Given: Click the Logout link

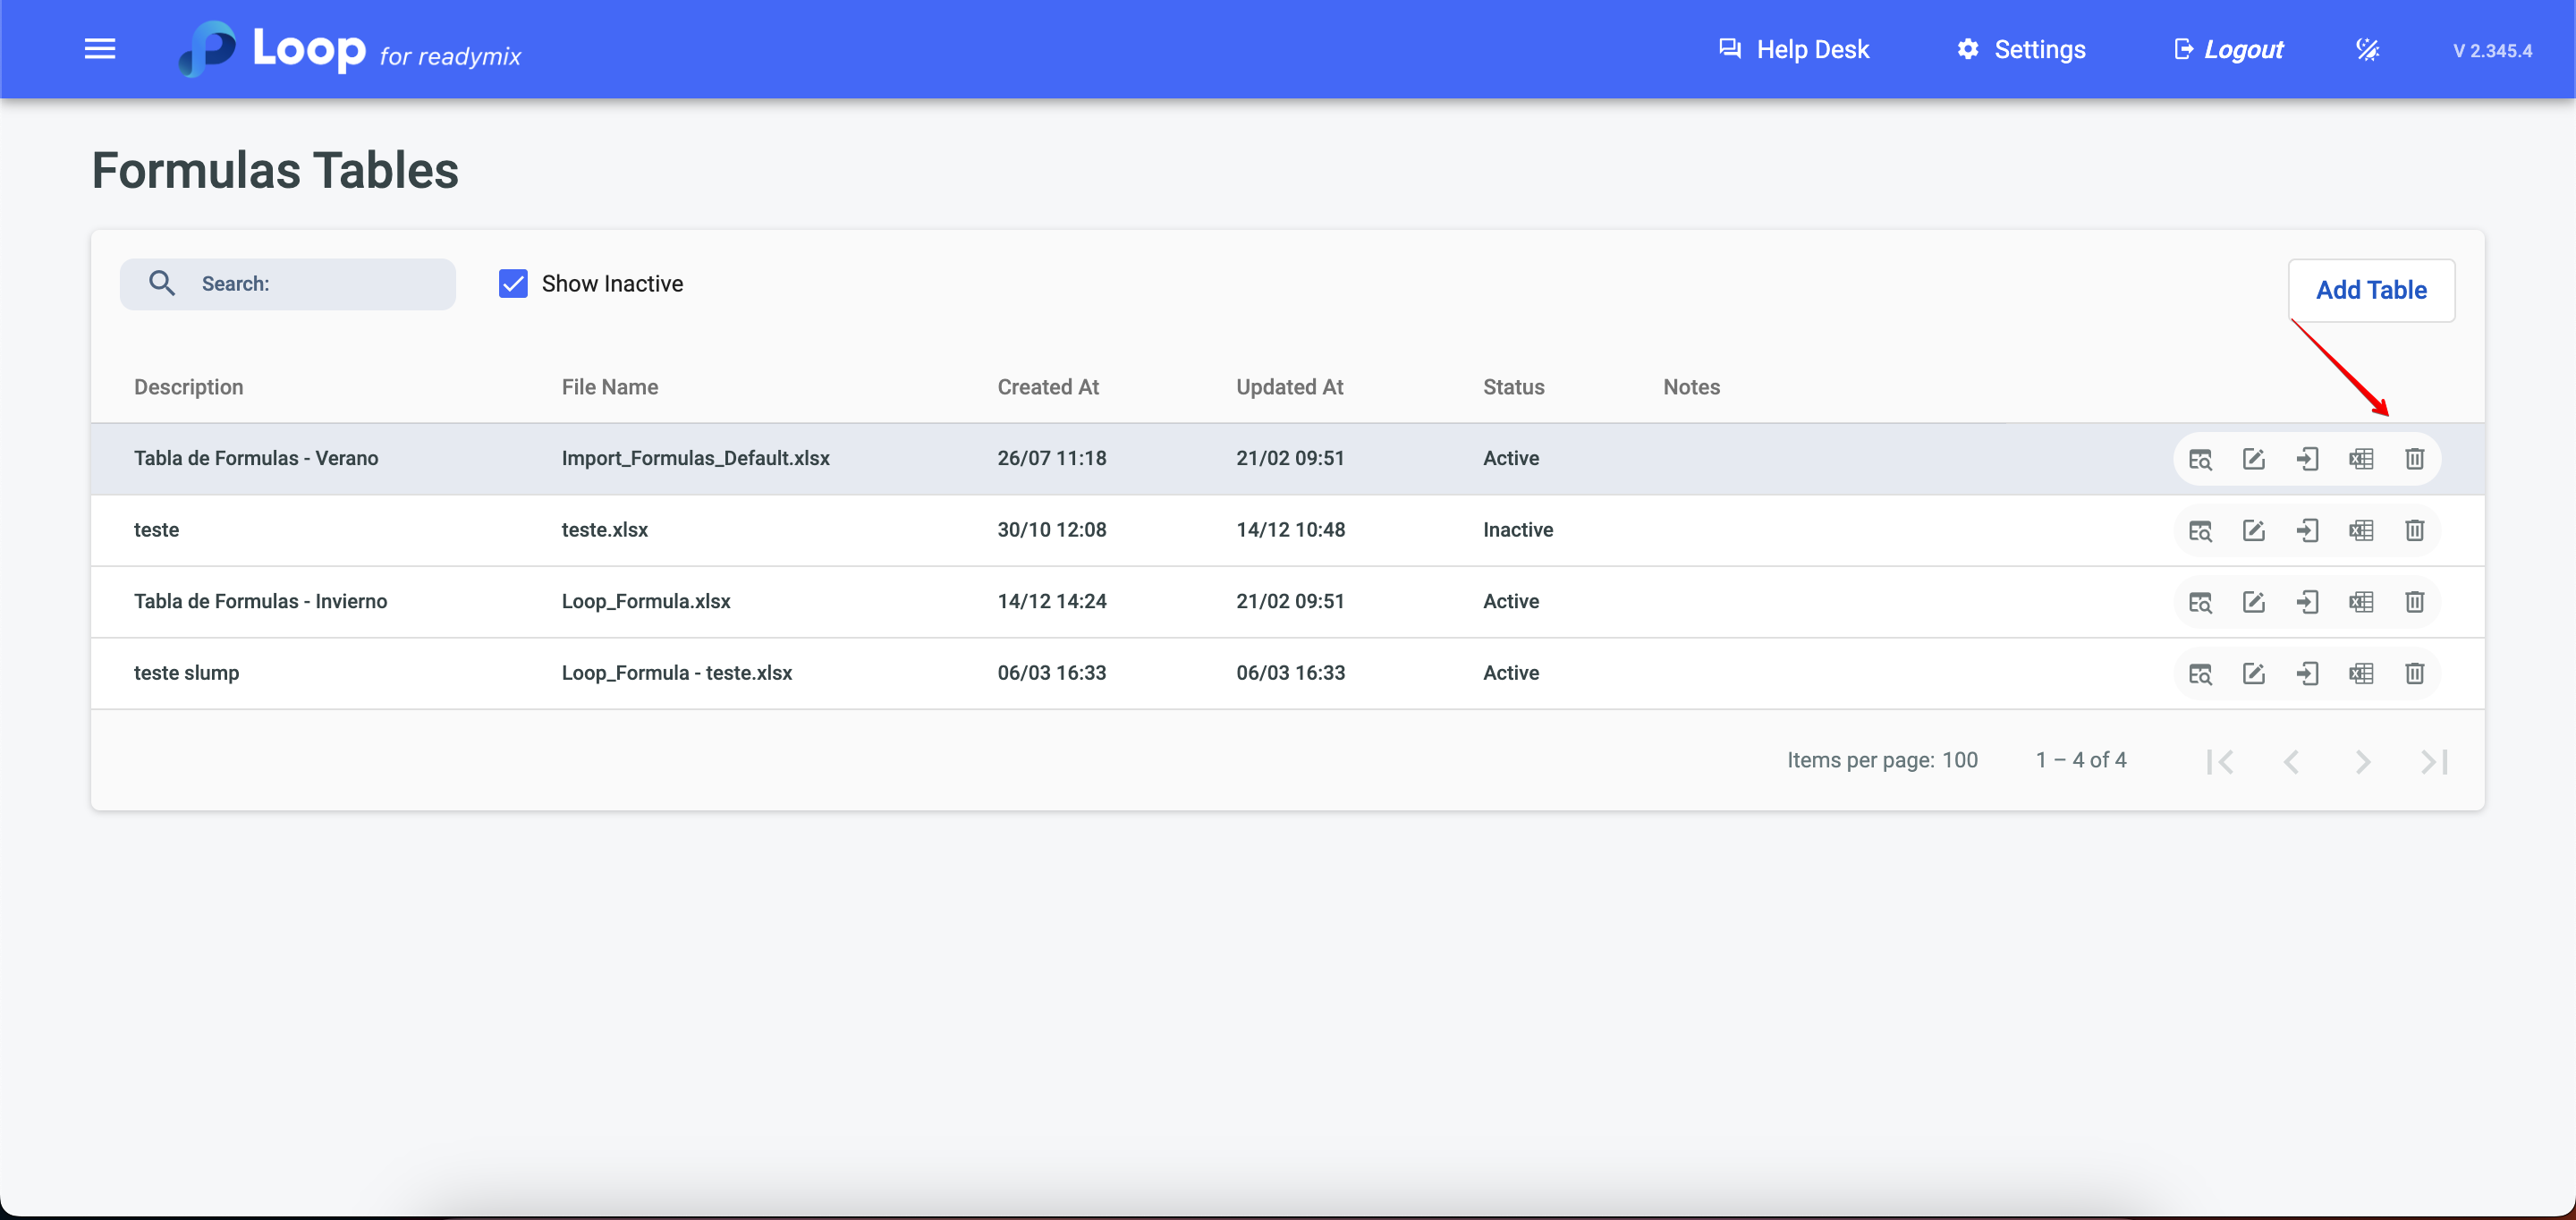Looking at the screenshot, I should [x=2229, y=50].
